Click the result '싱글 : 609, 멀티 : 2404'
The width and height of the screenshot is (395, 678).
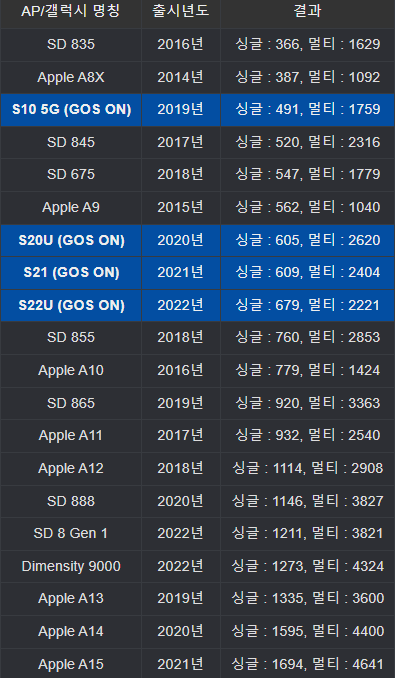(x=308, y=272)
